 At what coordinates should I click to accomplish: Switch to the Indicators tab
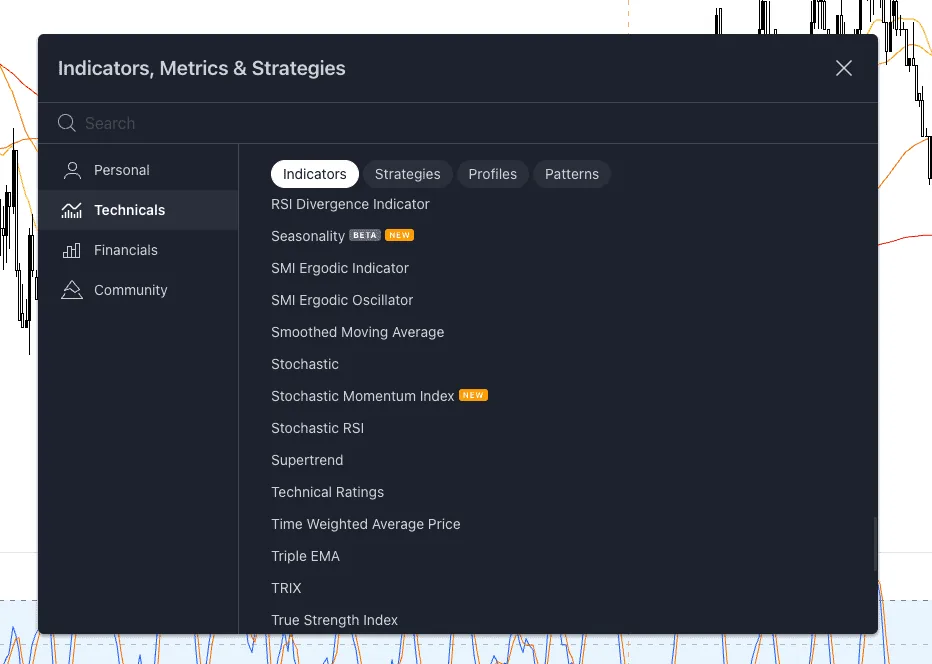[x=314, y=174]
